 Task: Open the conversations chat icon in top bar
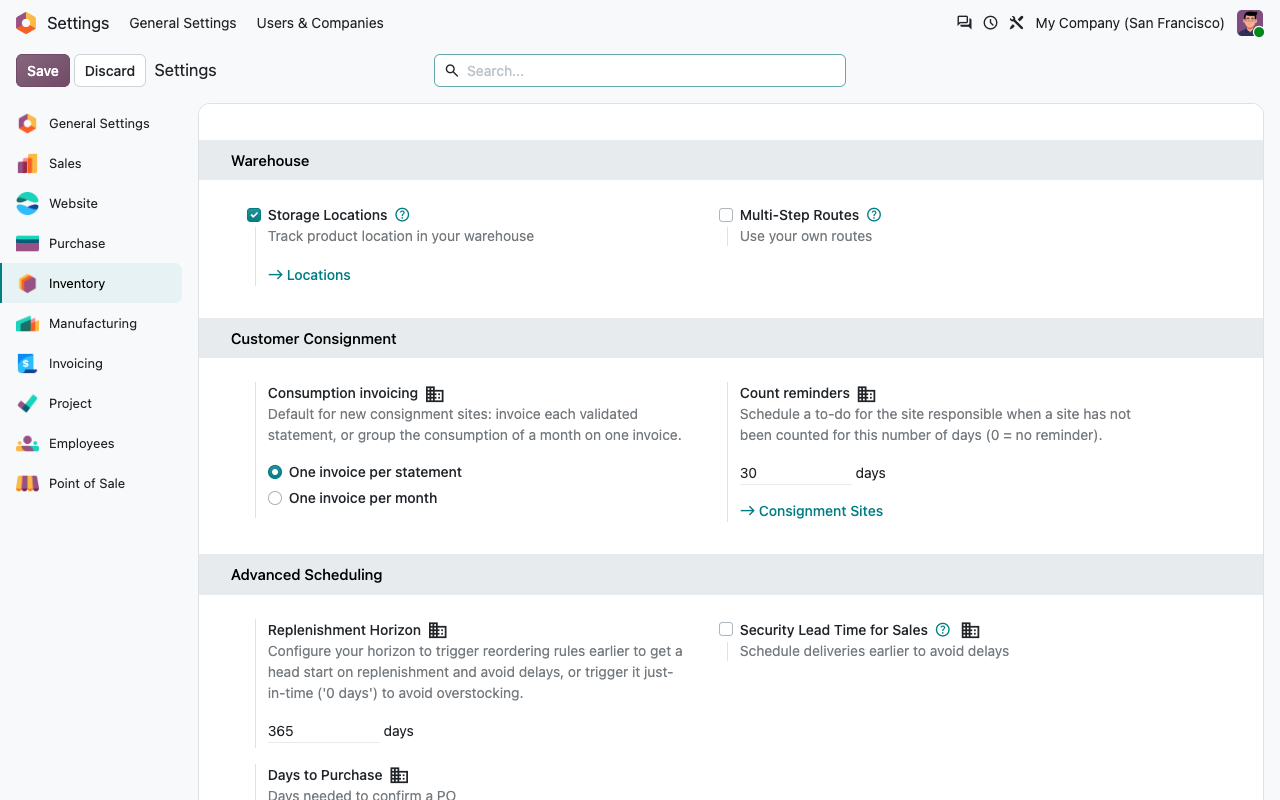(x=964, y=22)
